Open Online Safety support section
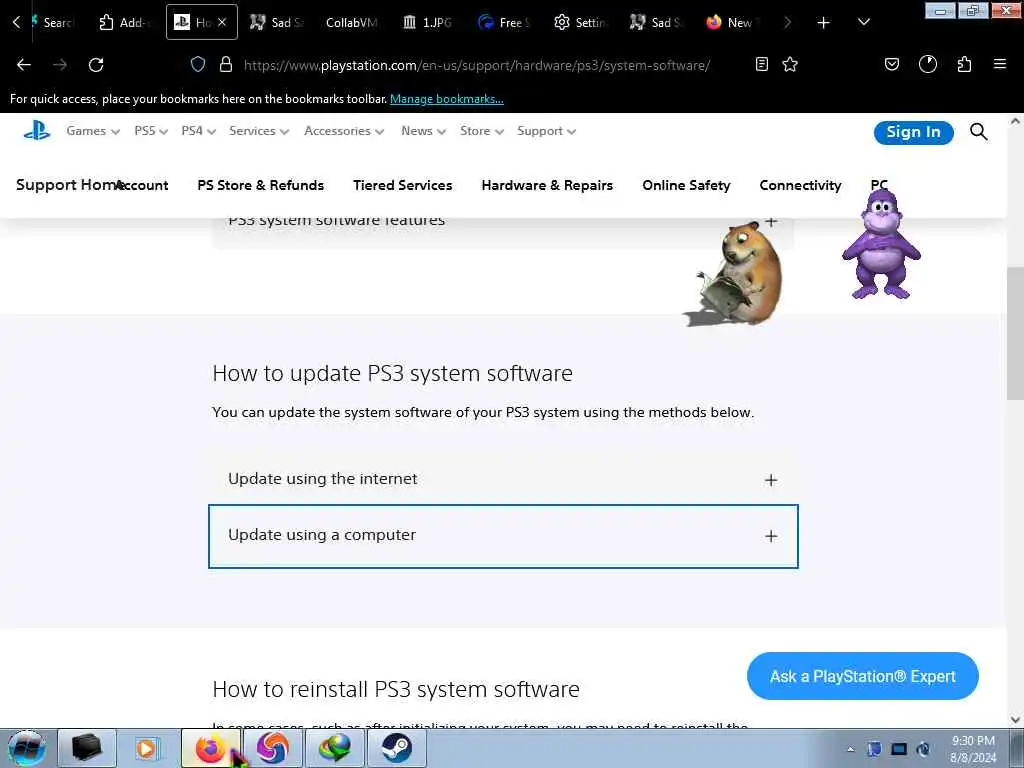 coord(686,185)
